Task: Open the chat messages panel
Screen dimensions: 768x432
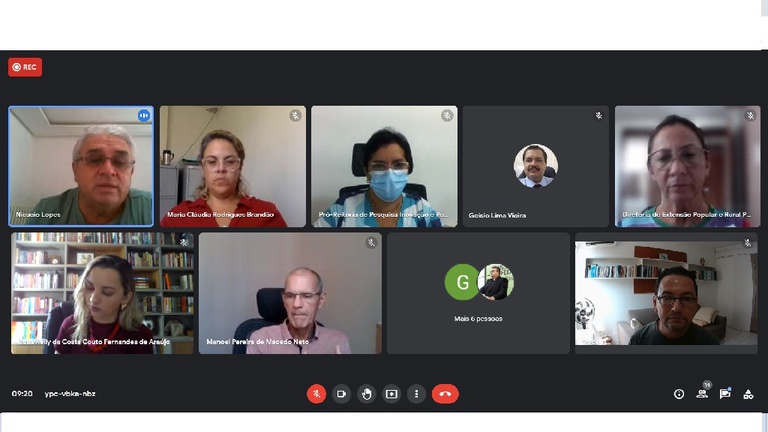Action: pyautogui.click(x=725, y=394)
